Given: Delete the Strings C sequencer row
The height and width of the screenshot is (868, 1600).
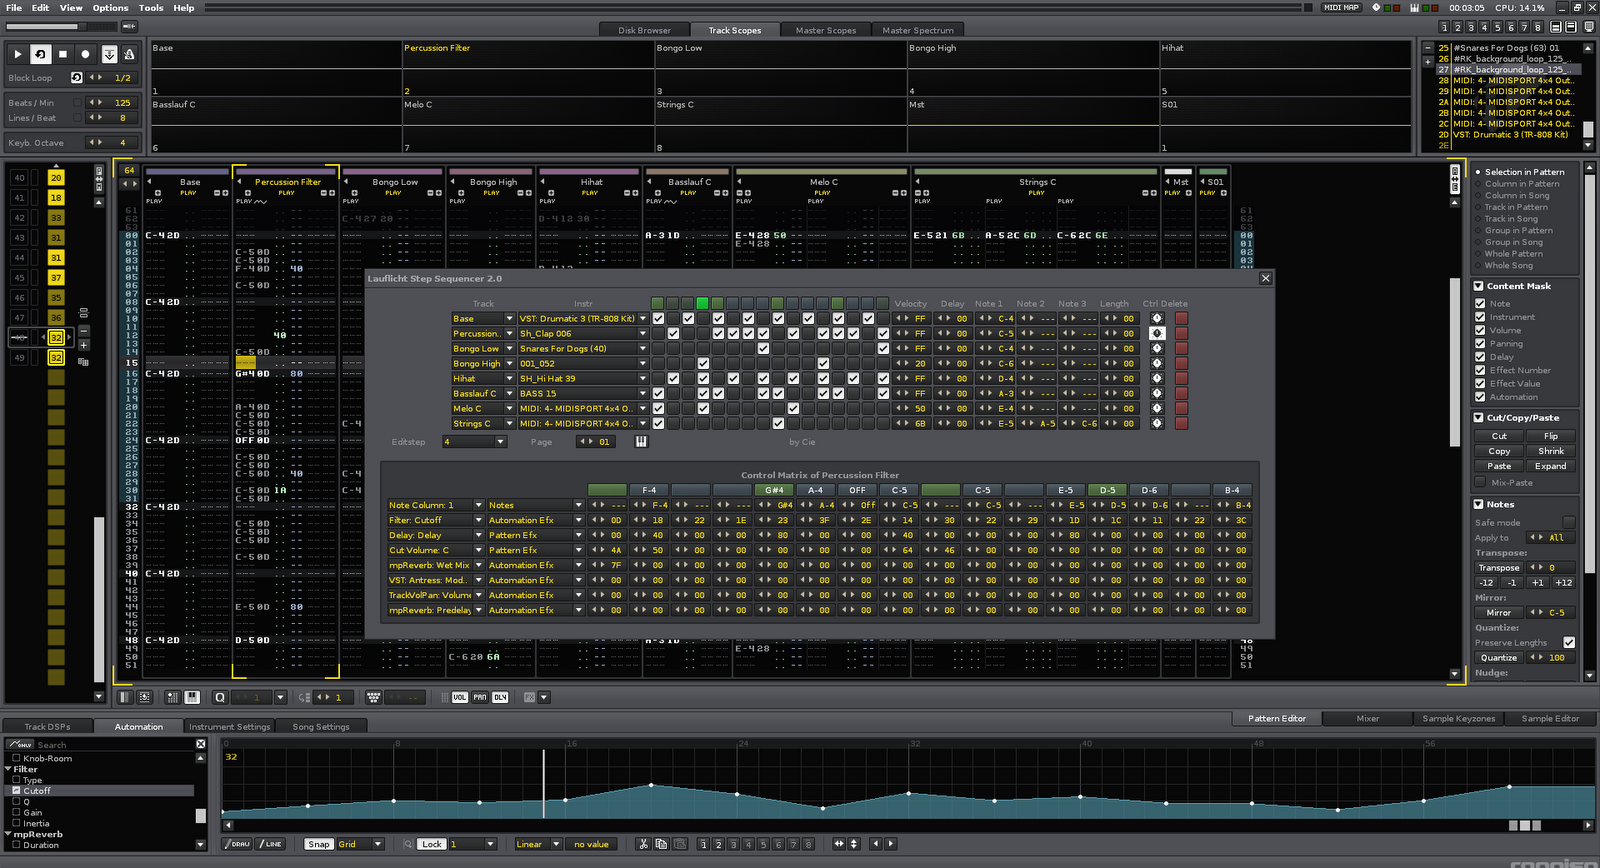Looking at the screenshot, I should tap(1181, 423).
